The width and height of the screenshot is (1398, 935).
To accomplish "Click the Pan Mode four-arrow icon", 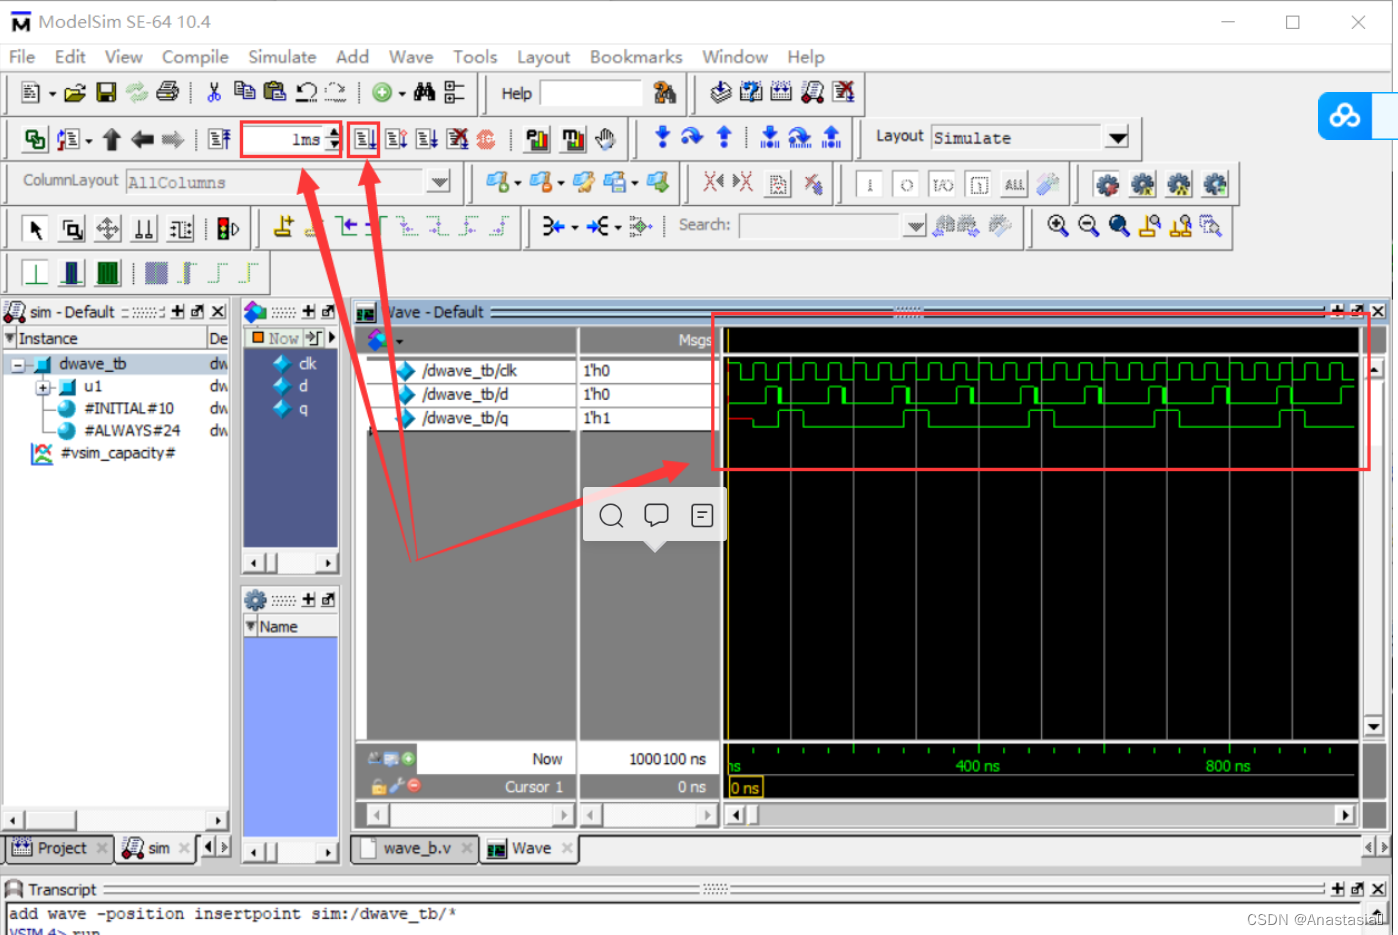I will coord(108,229).
